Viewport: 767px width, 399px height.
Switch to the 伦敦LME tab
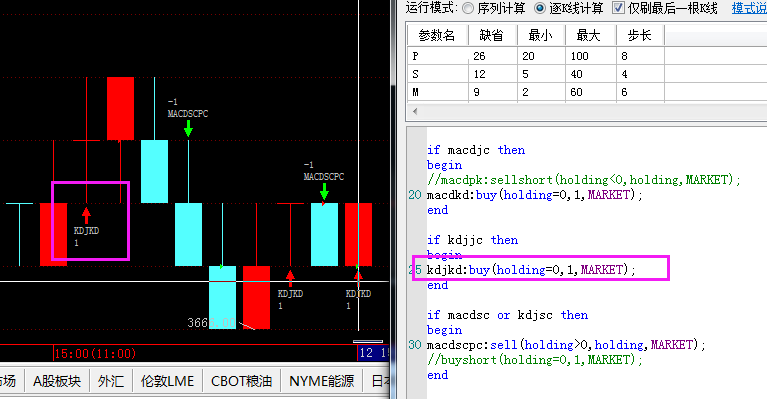click(x=167, y=381)
